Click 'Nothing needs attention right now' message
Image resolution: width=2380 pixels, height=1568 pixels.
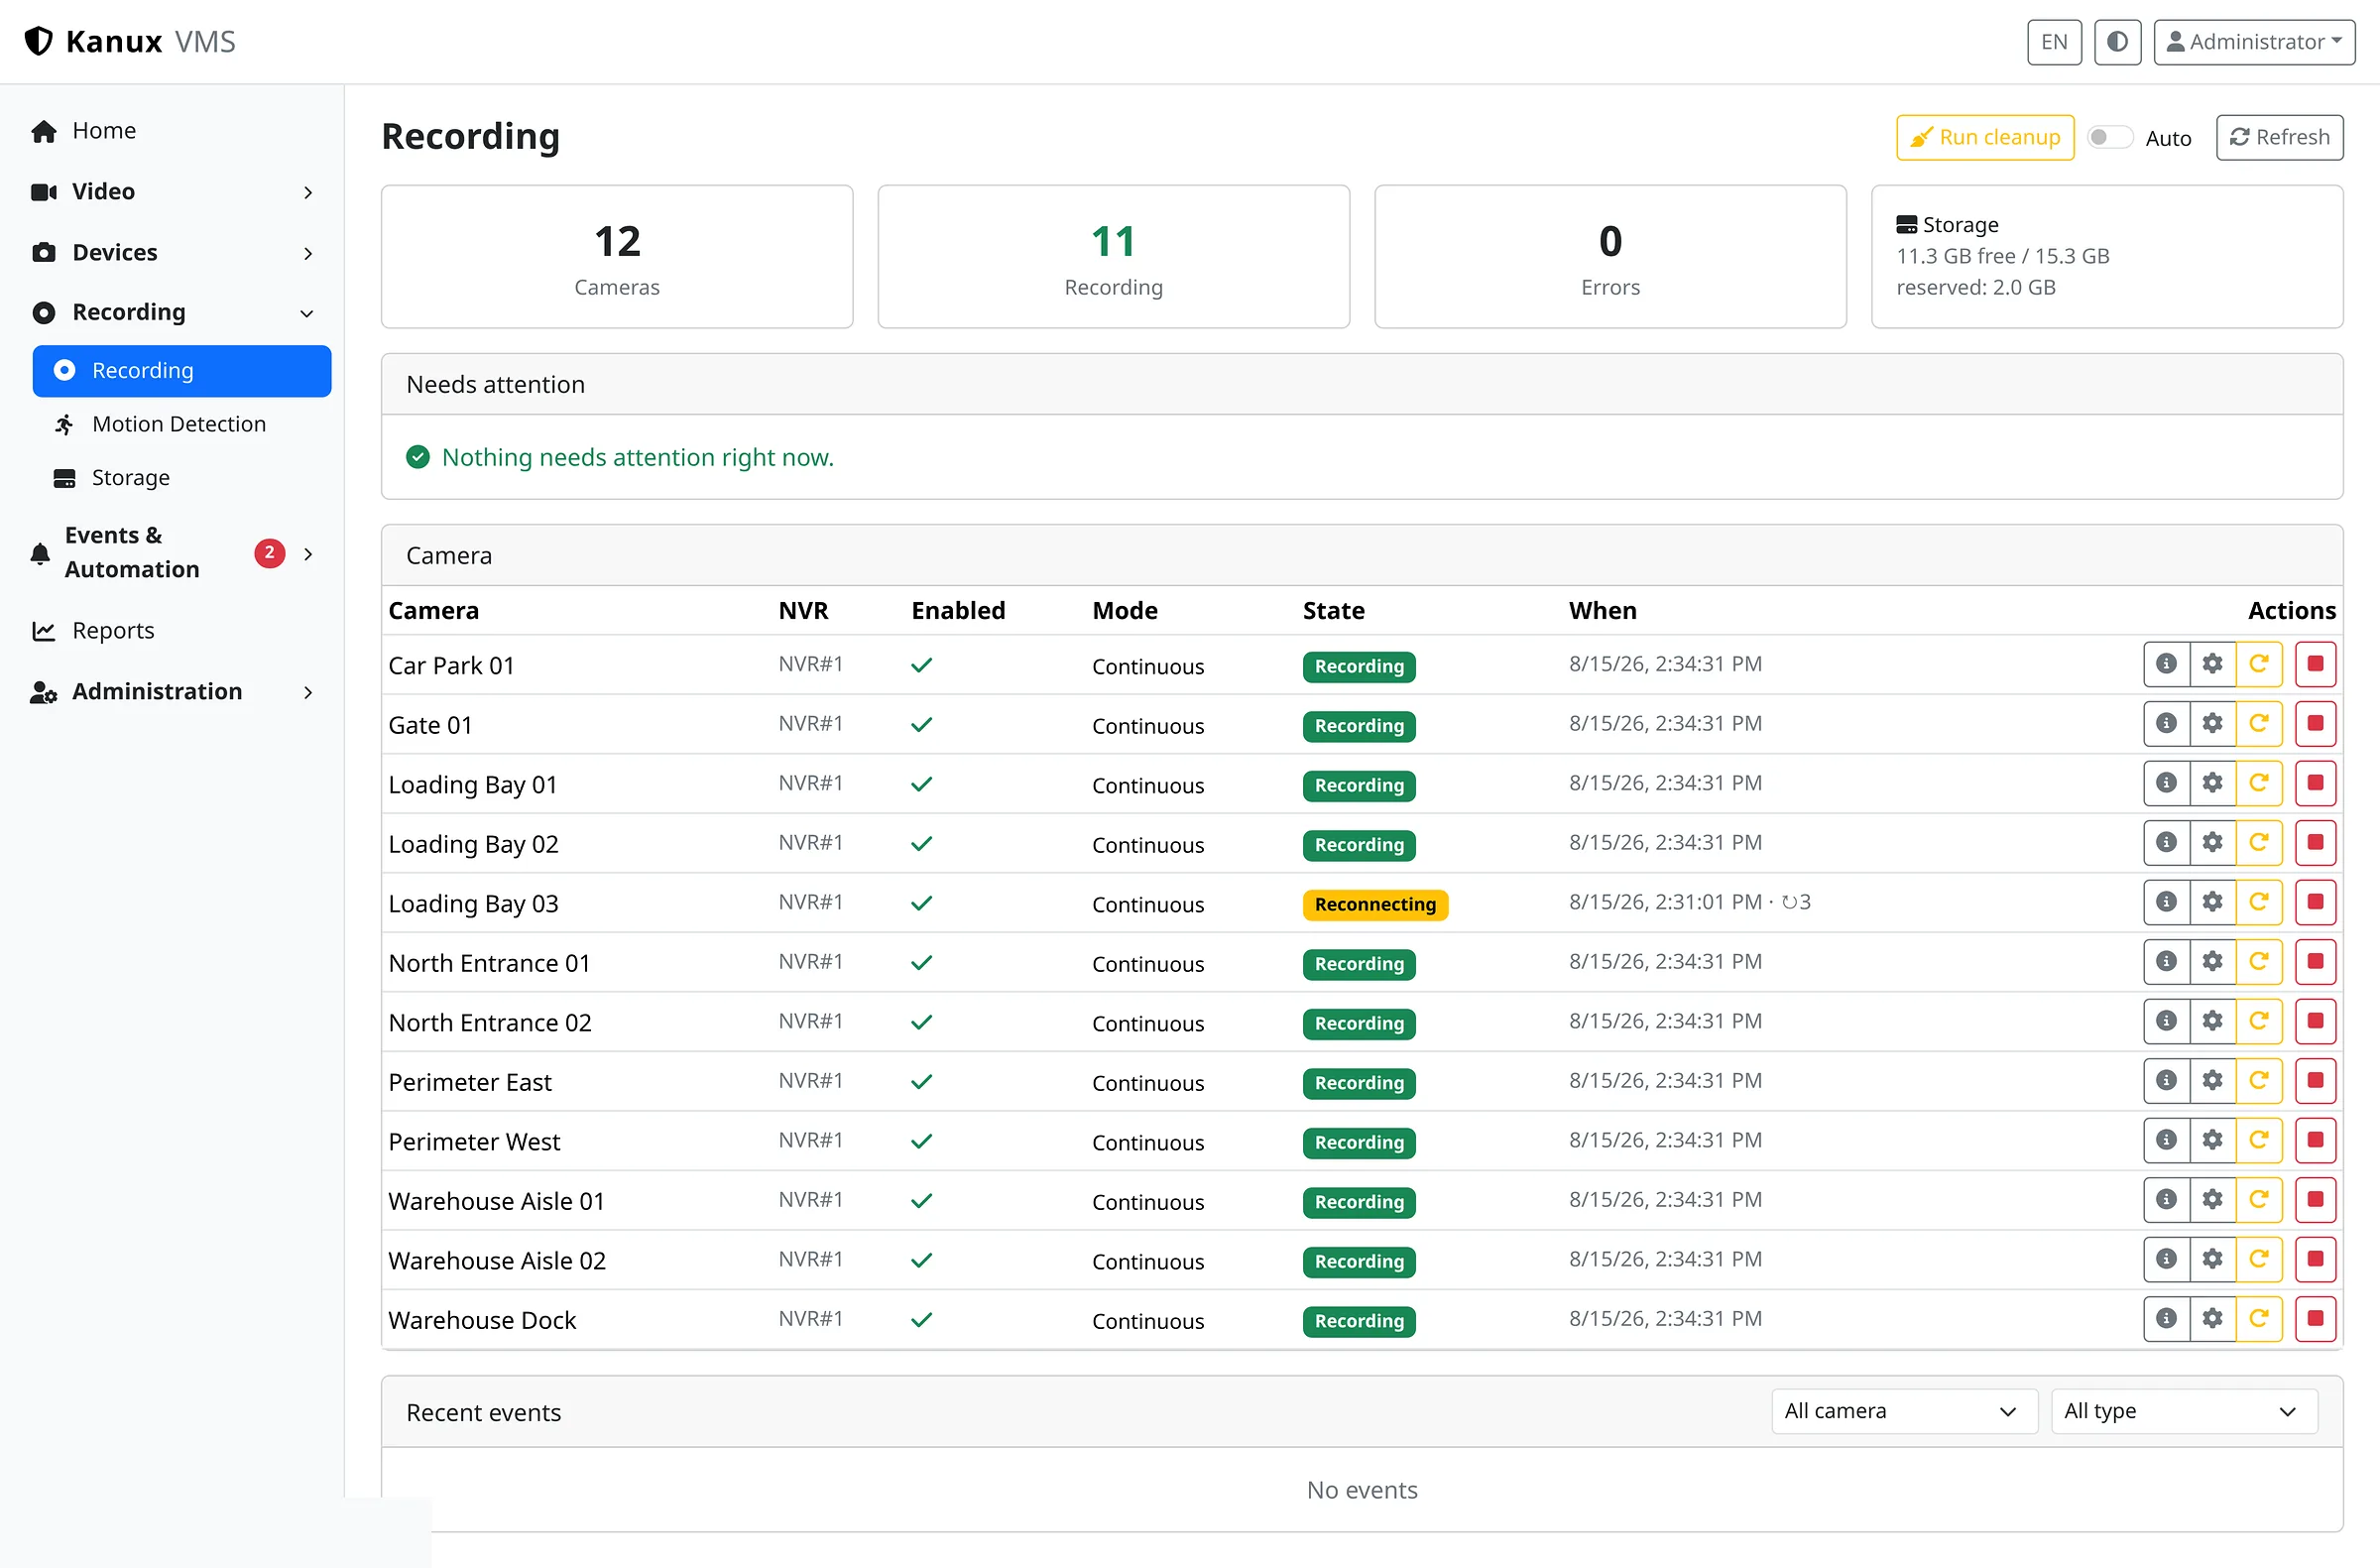pyautogui.click(x=637, y=458)
